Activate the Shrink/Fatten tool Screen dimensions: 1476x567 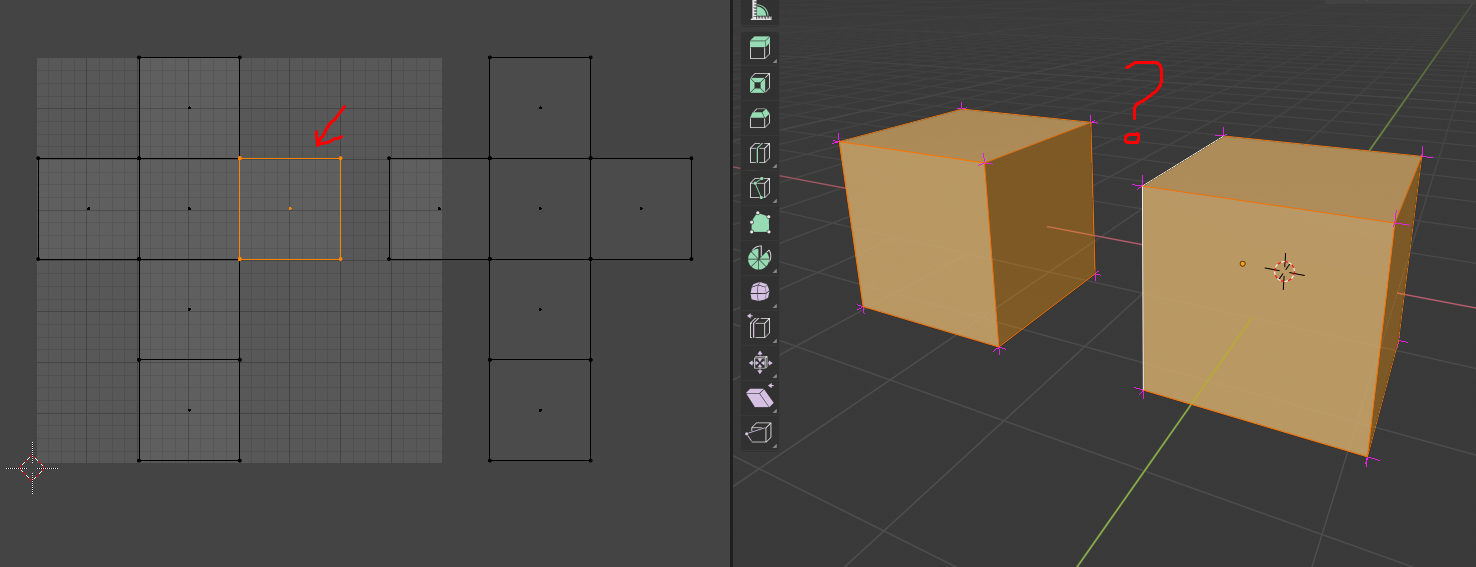click(x=760, y=363)
